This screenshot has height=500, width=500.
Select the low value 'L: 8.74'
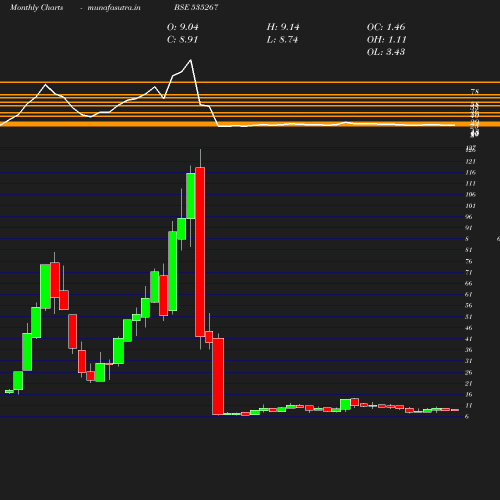tap(282, 40)
